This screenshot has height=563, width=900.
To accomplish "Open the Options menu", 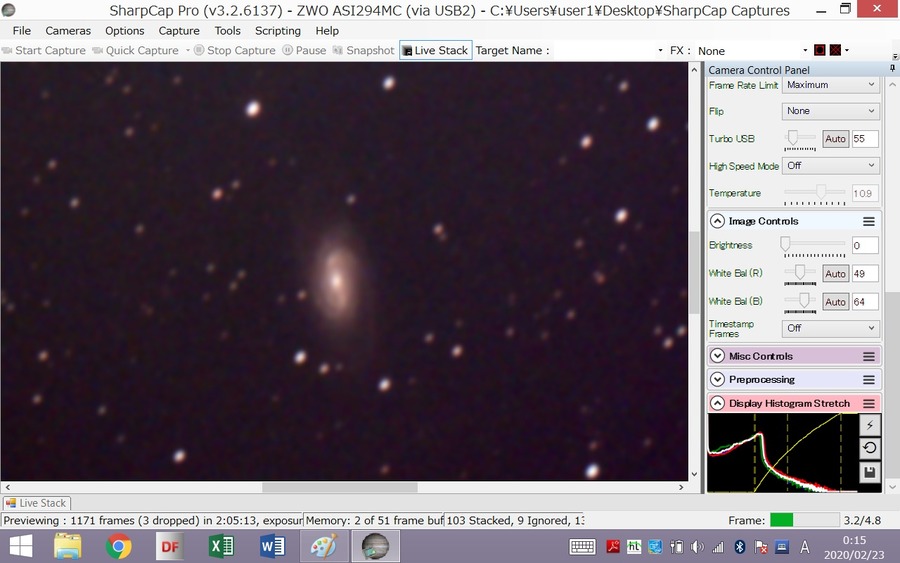I will pyautogui.click(x=125, y=30).
